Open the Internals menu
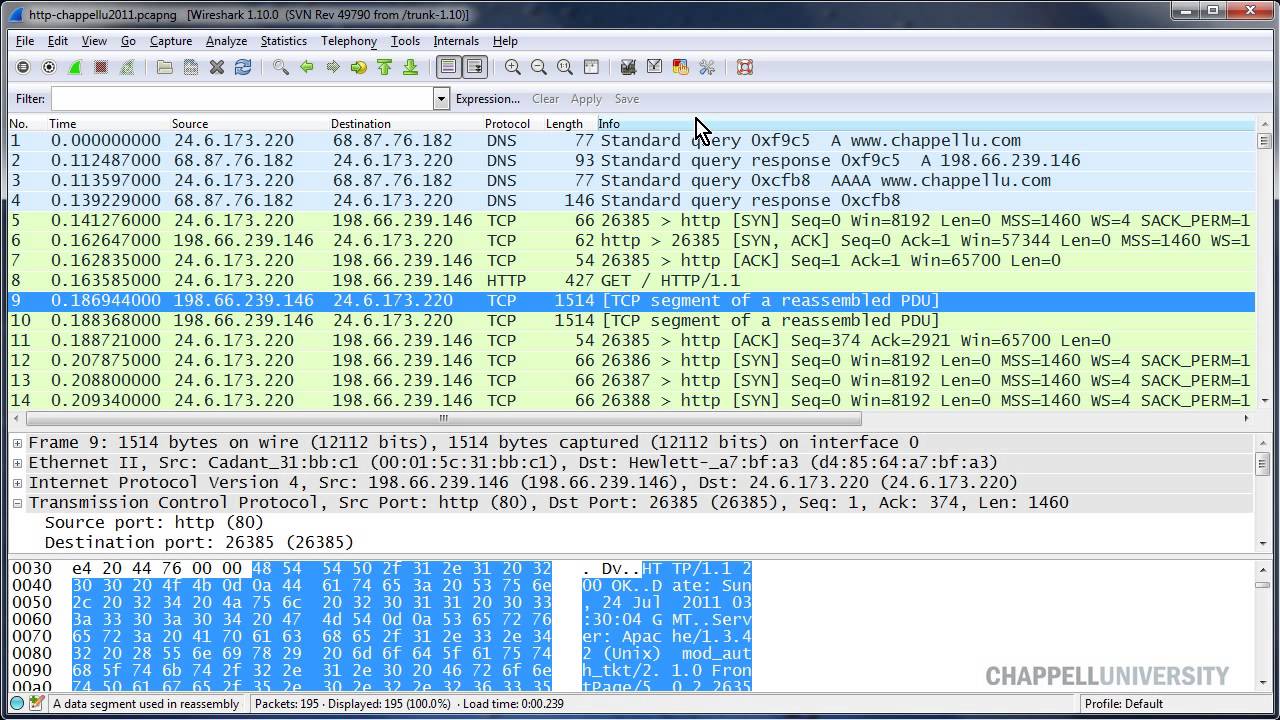 456,41
